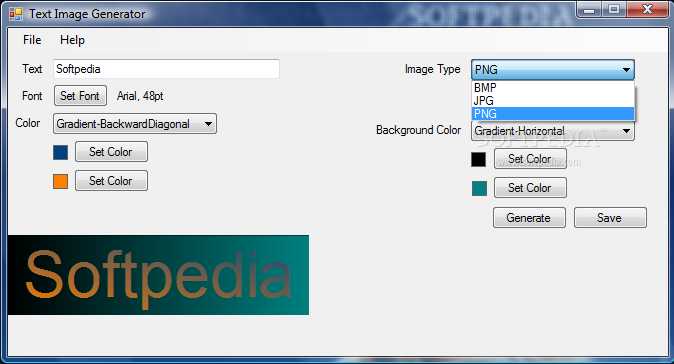Click the Text Image Generator app icon
Screen dimensions: 674x364
(16, 14)
